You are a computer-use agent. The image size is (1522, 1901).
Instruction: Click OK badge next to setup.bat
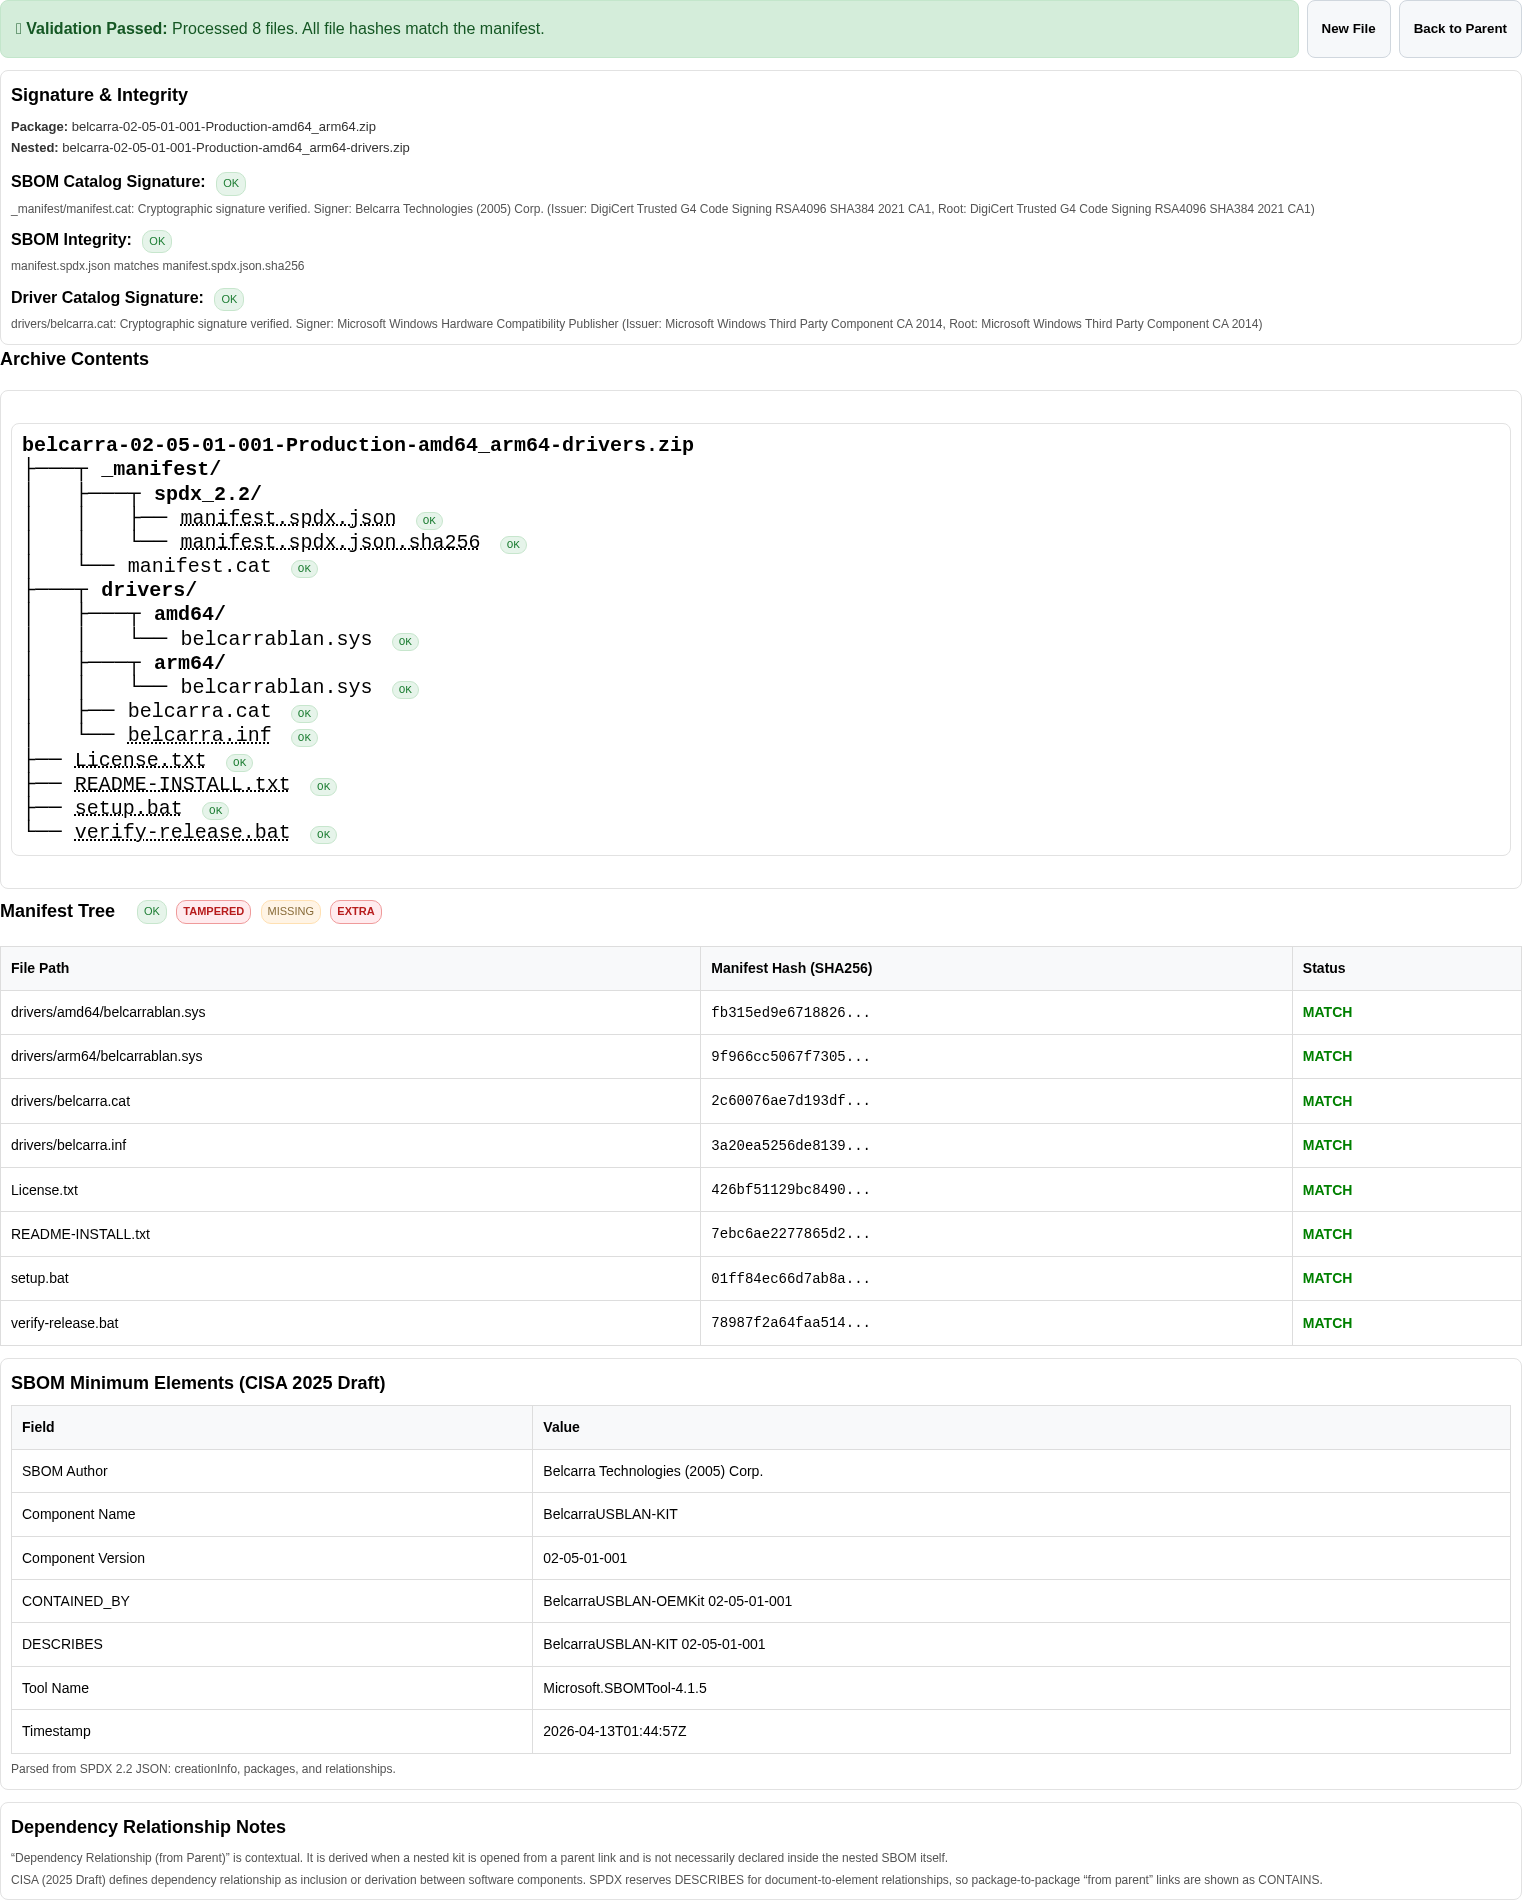click(x=215, y=811)
